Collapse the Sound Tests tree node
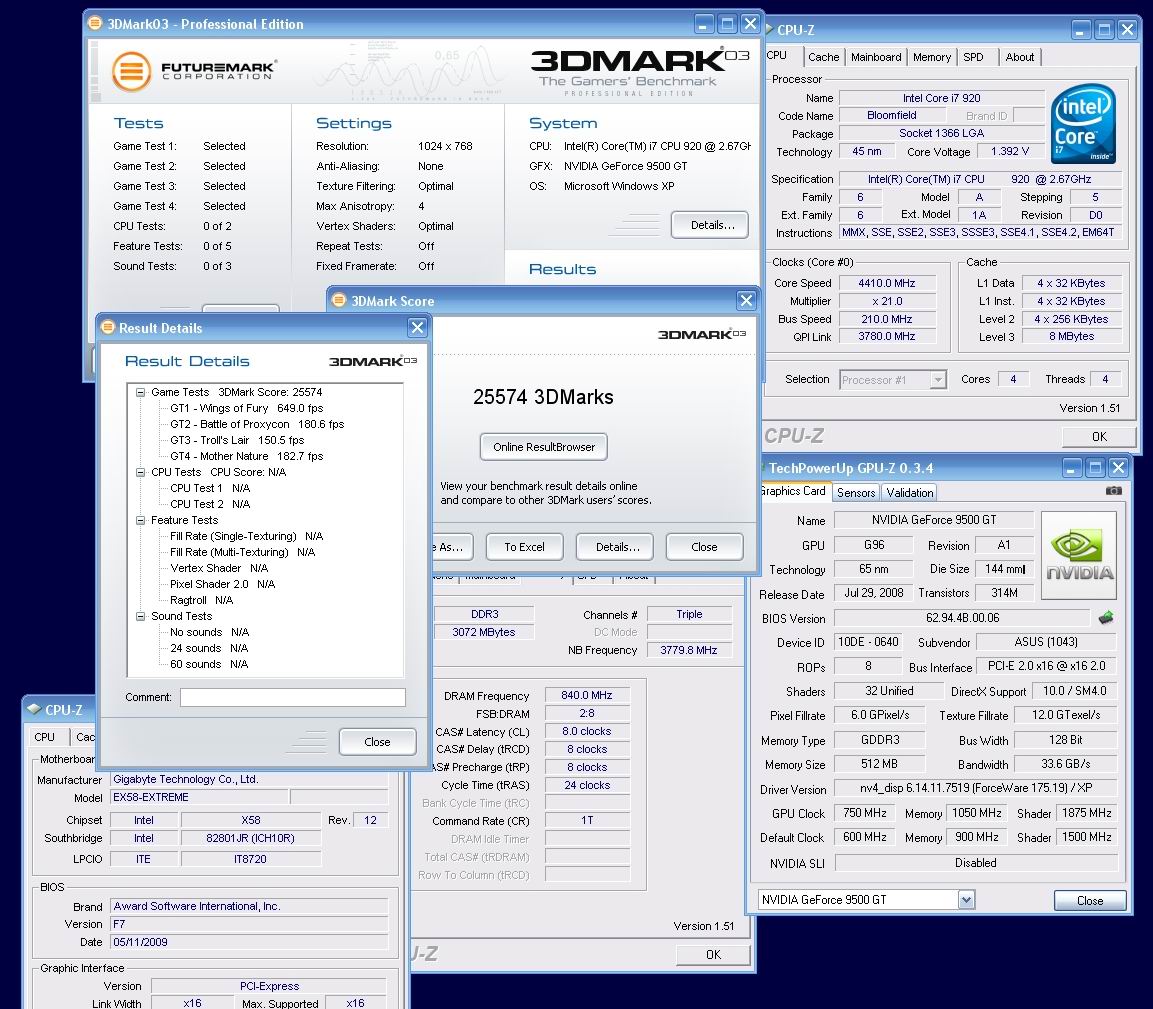 (x=140, y=616)
